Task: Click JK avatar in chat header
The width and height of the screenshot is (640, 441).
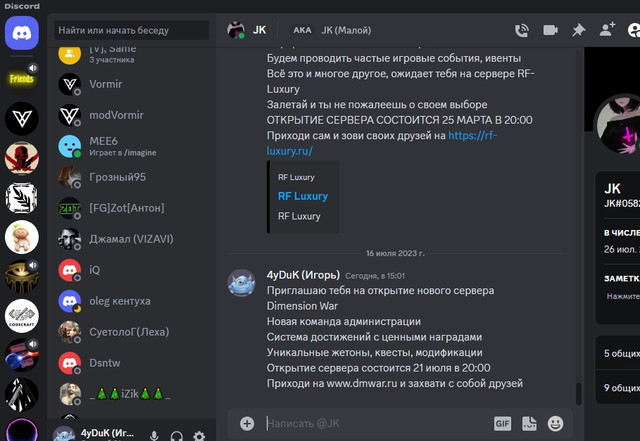Action: [236, 30]
